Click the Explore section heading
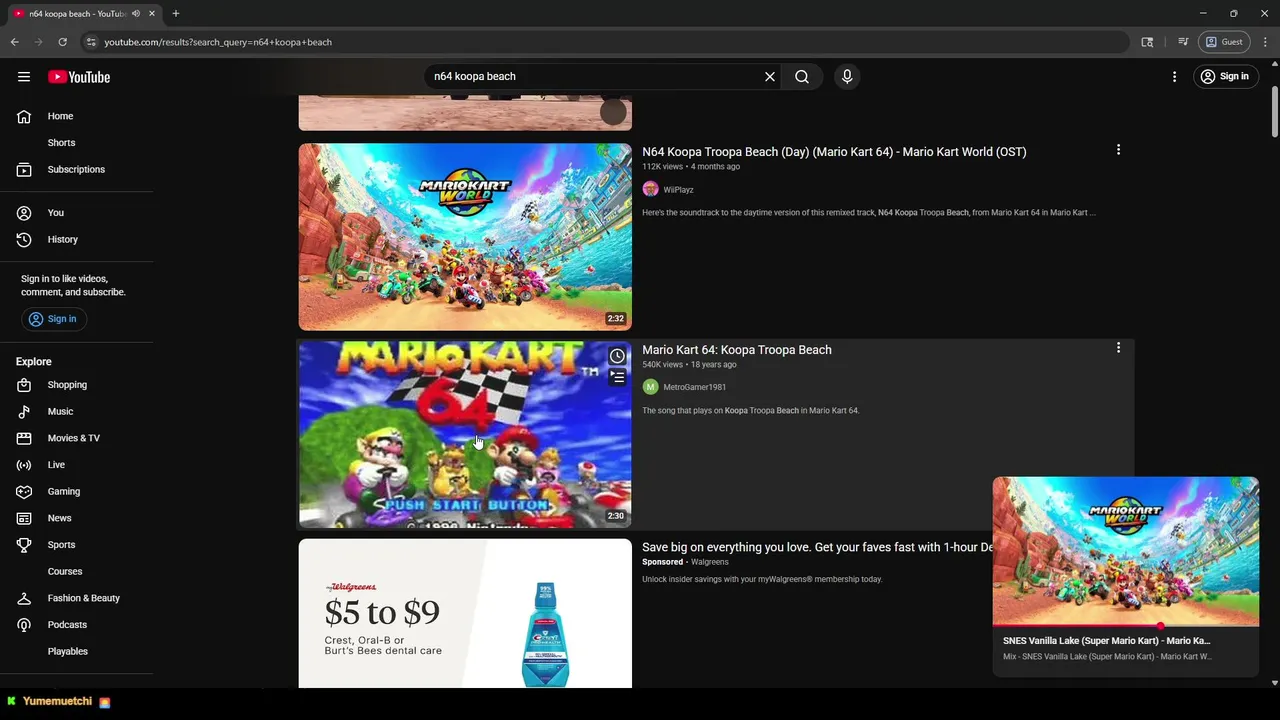1280x720 pixels. [x=34, y=362]
